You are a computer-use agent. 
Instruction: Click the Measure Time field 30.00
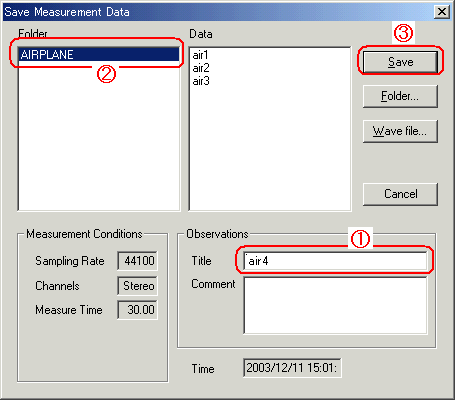(137, 310)
